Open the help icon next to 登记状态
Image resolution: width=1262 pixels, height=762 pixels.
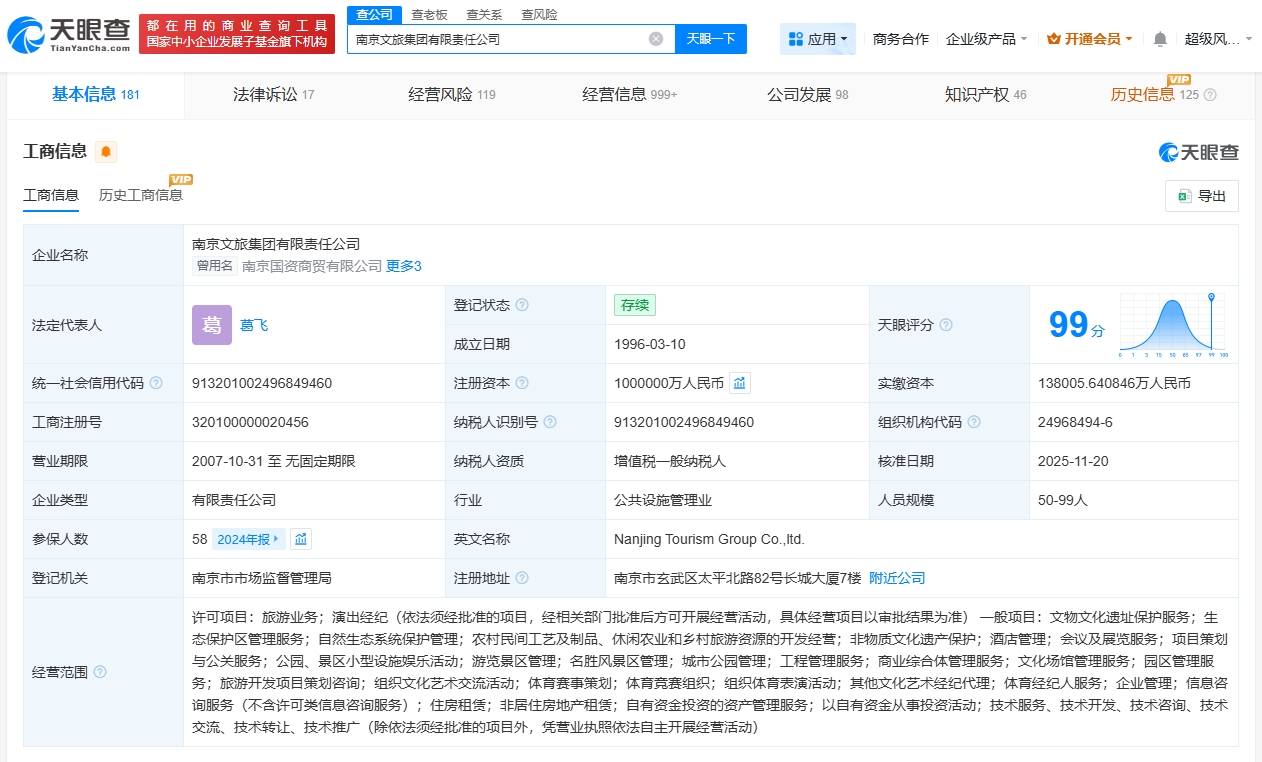point(523,303)
